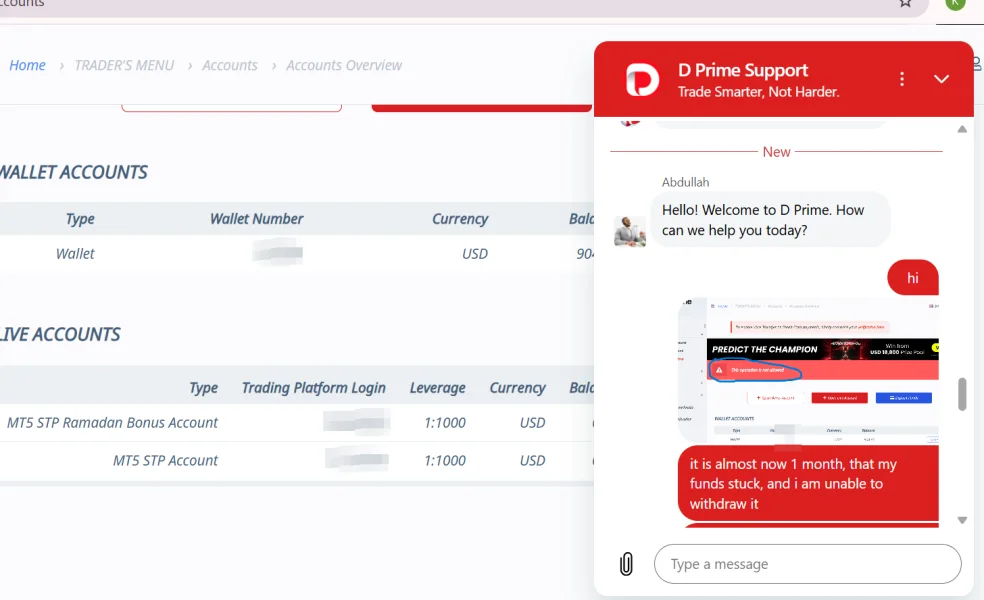Image resolution: width=984 pixels, height=600 pixels.
Task: Click Trading Platform Login column header
Action: (313, 388)
